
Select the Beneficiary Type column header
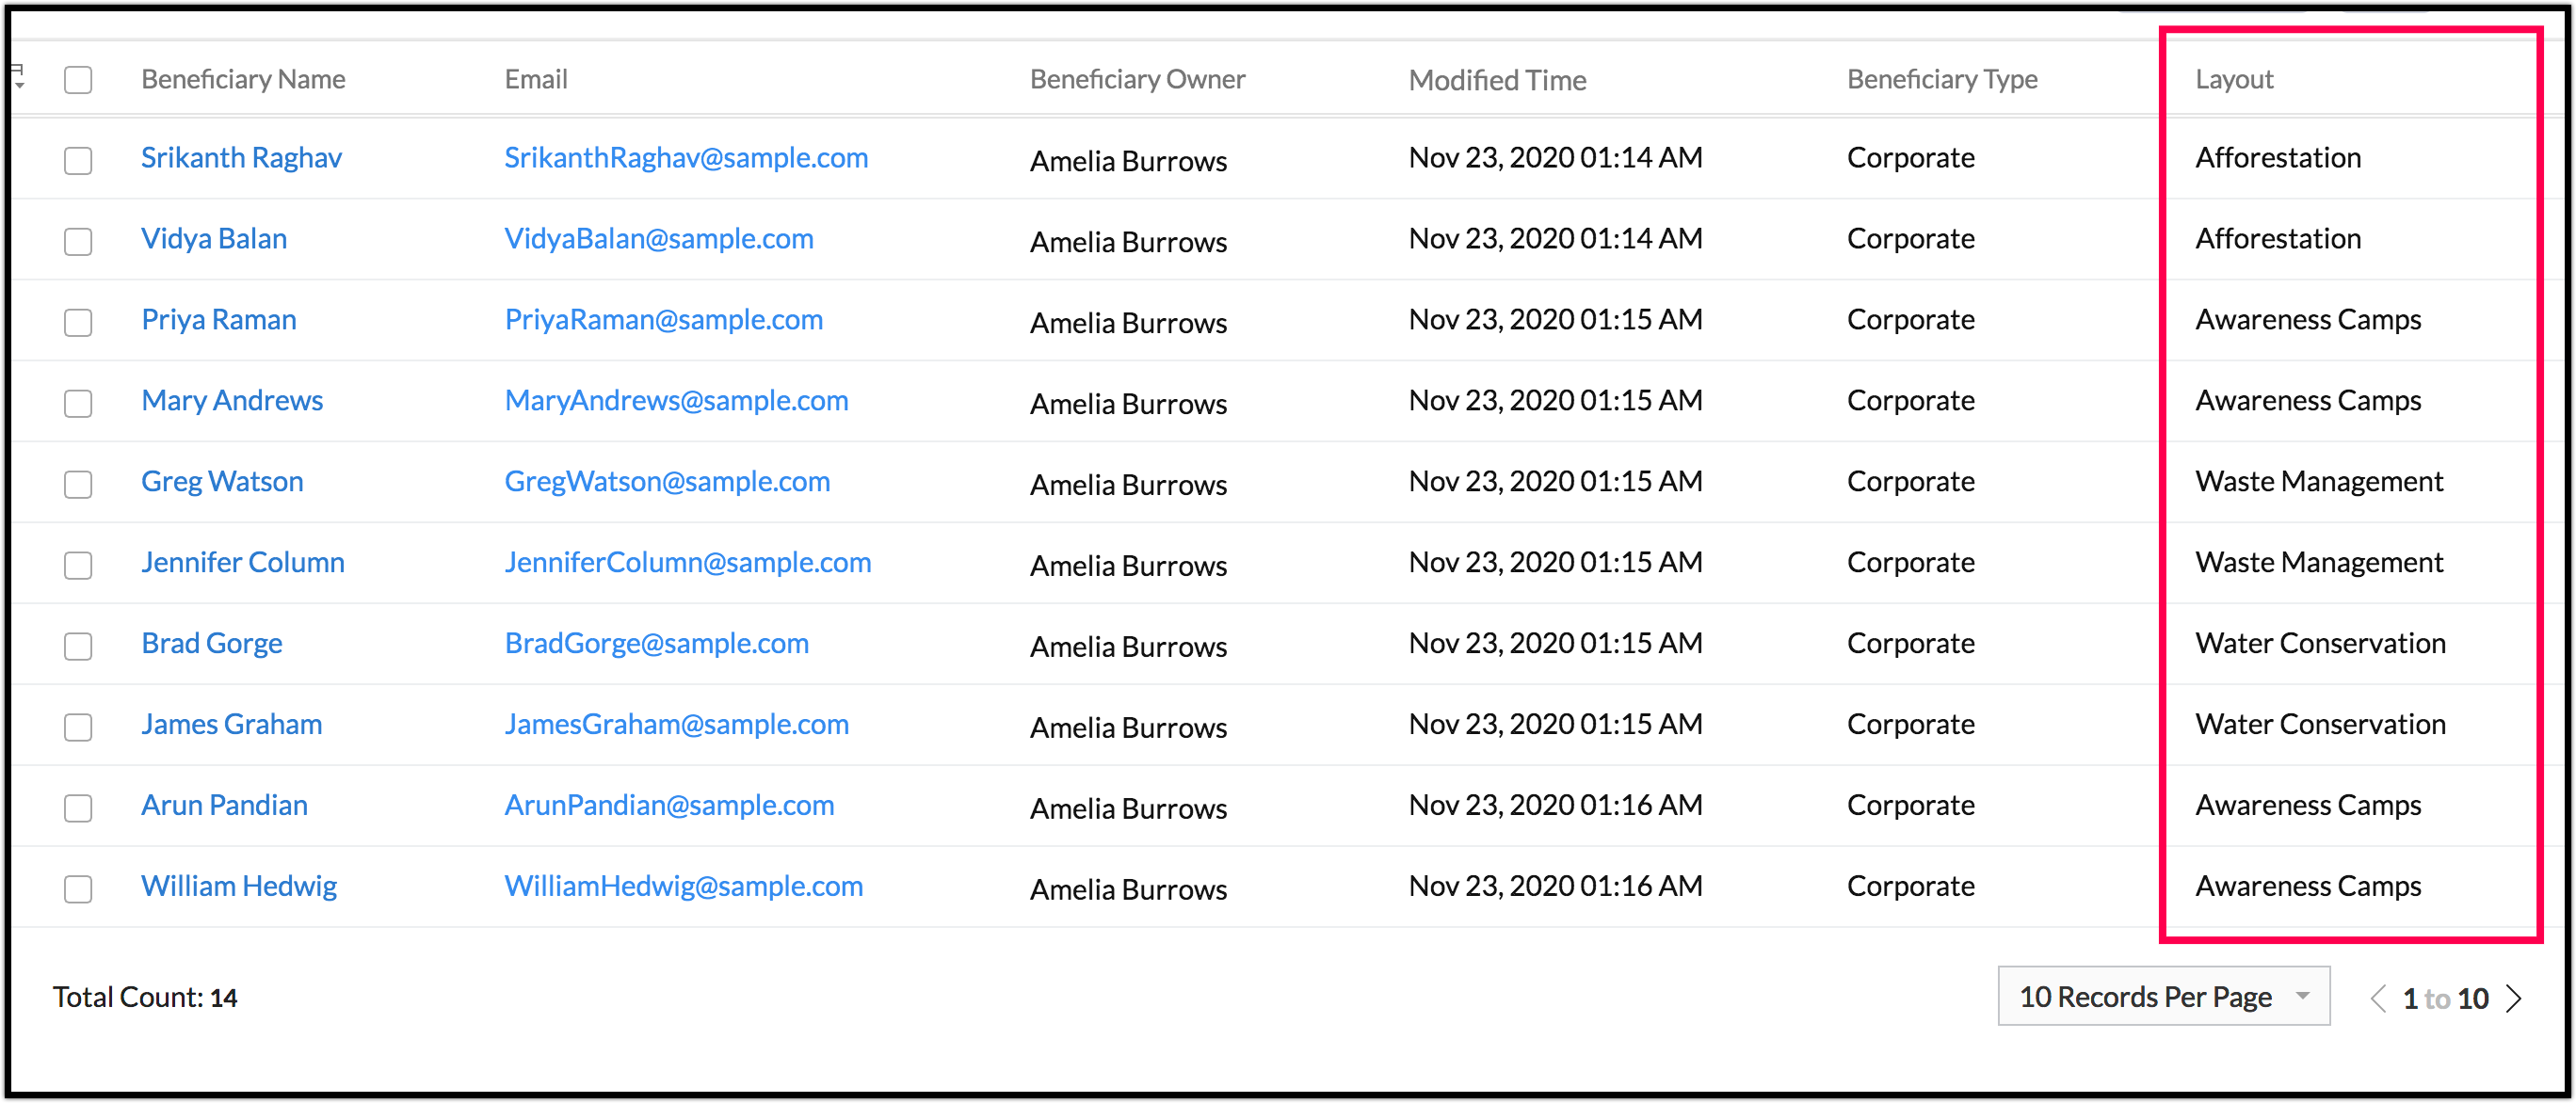tap(1941, 79)
